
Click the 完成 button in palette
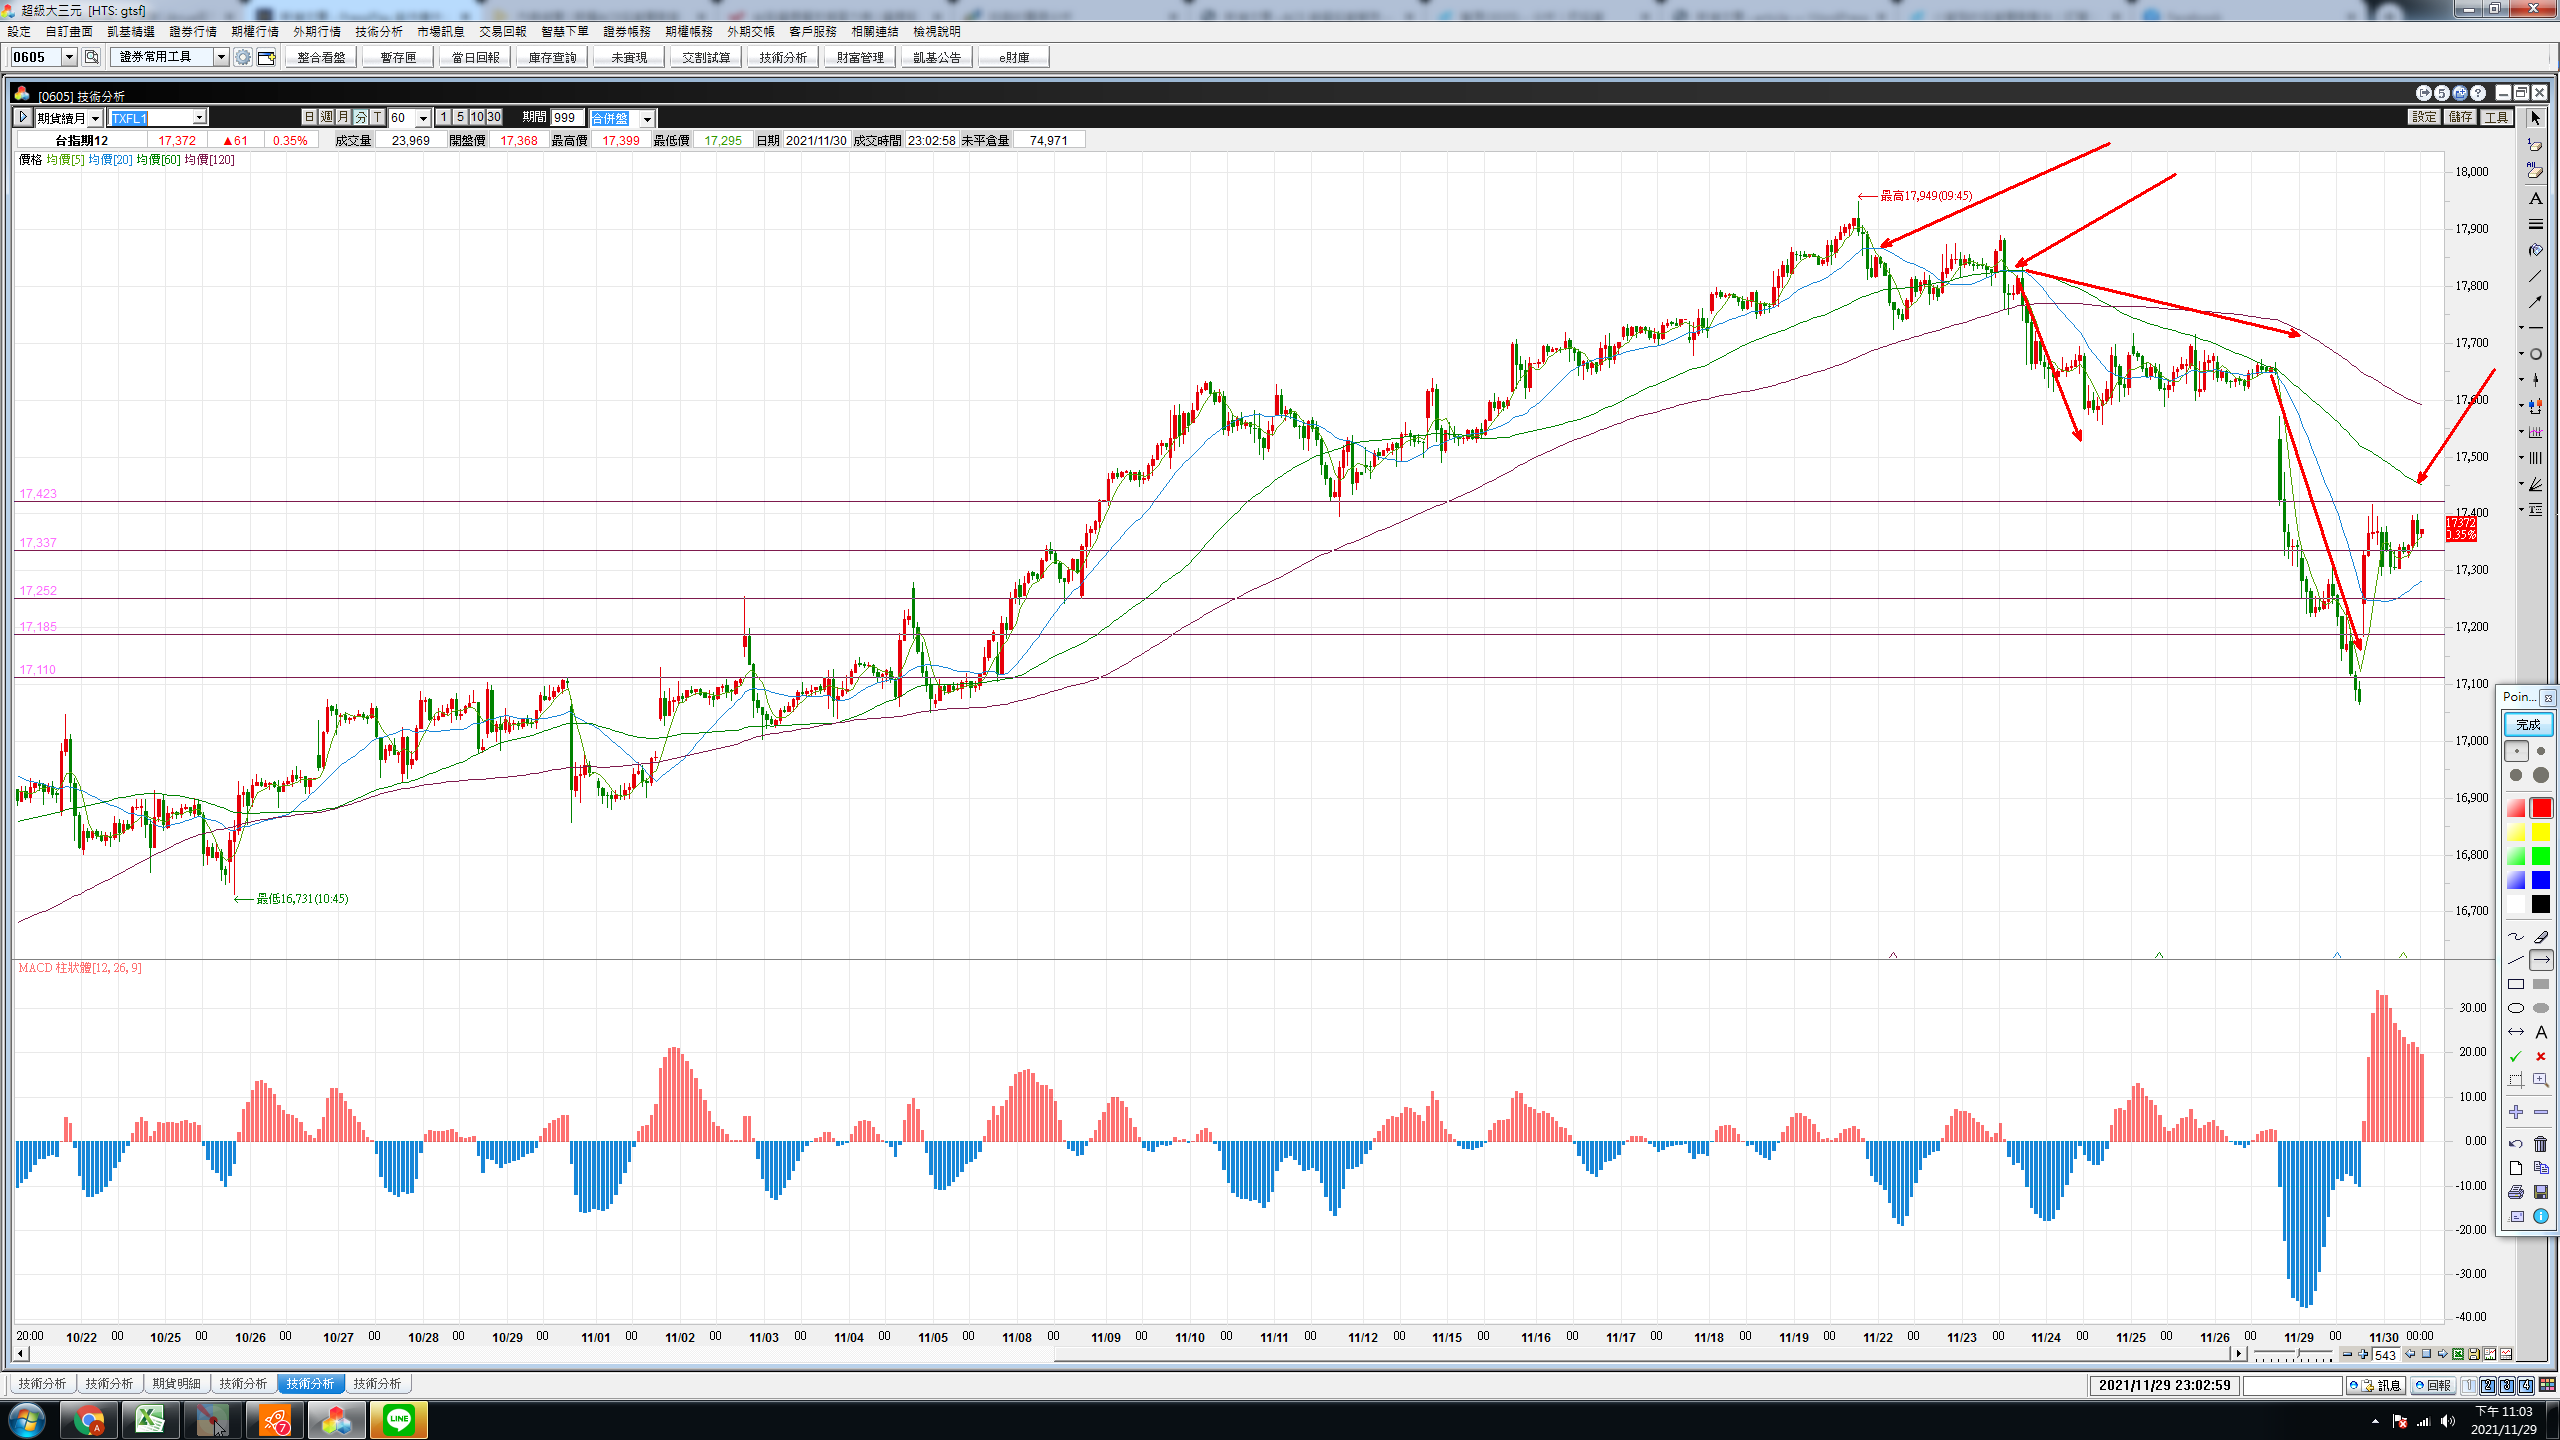(x=2527, y=724)
